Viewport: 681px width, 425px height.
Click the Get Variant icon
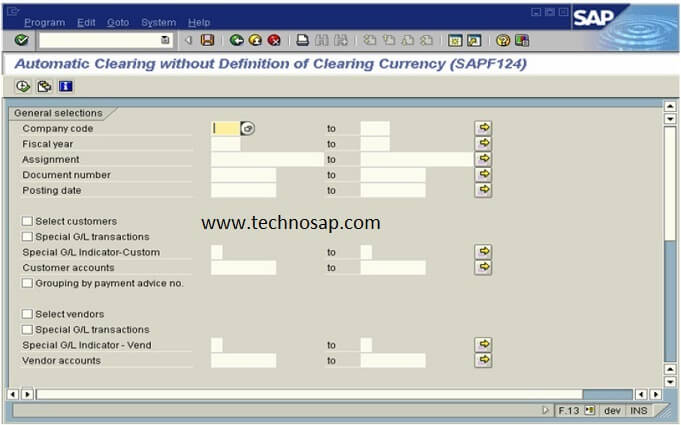[45, 86]
